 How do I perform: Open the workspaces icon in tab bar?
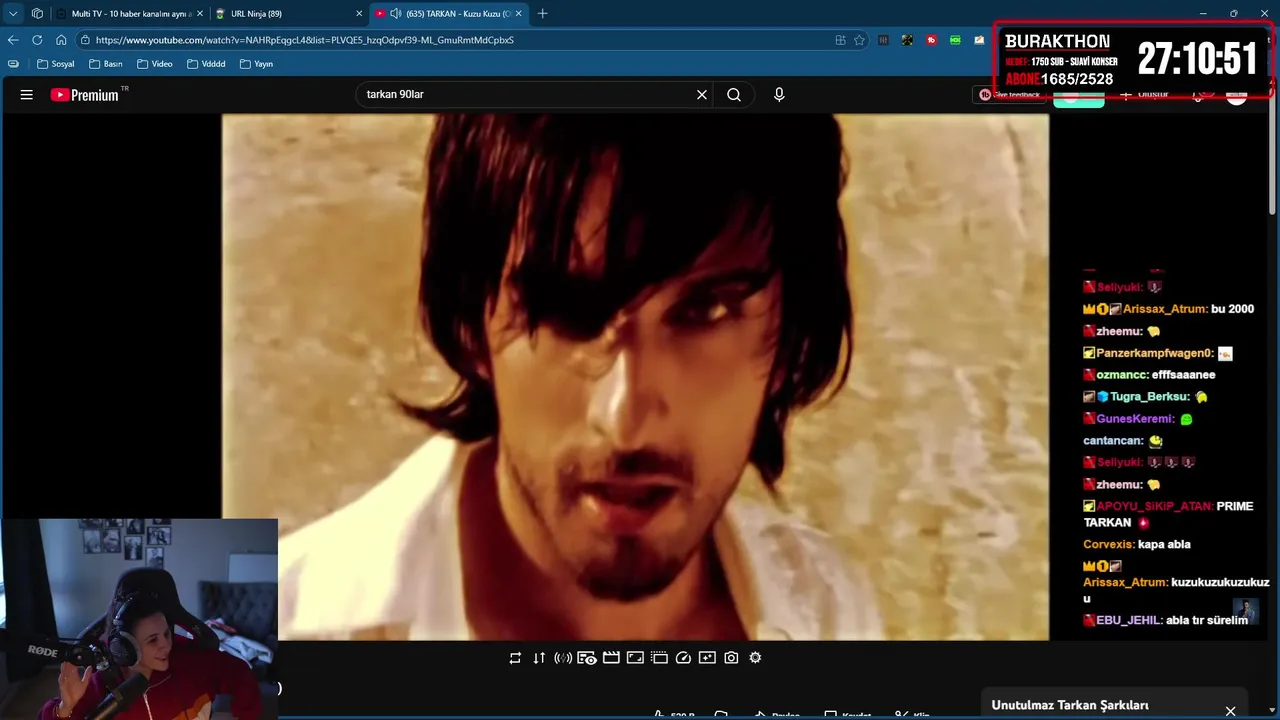[x=37, y=14]
